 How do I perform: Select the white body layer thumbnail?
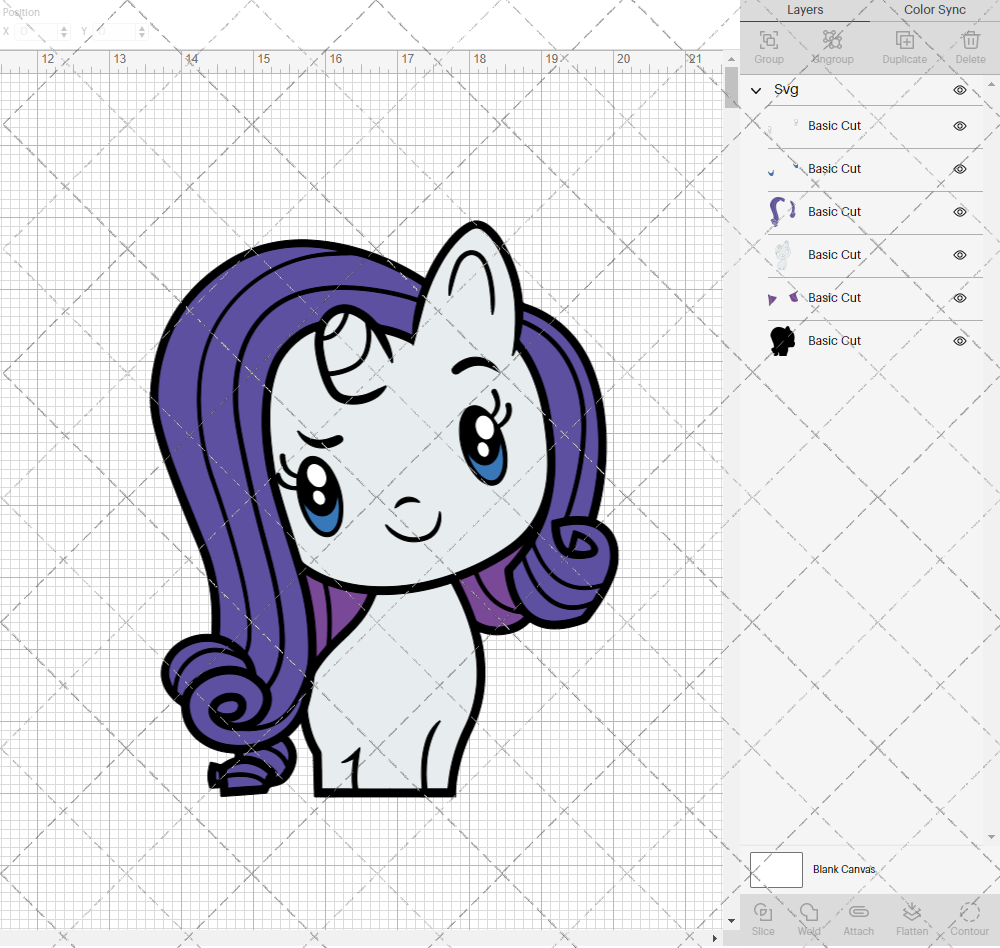pos(783,255)
